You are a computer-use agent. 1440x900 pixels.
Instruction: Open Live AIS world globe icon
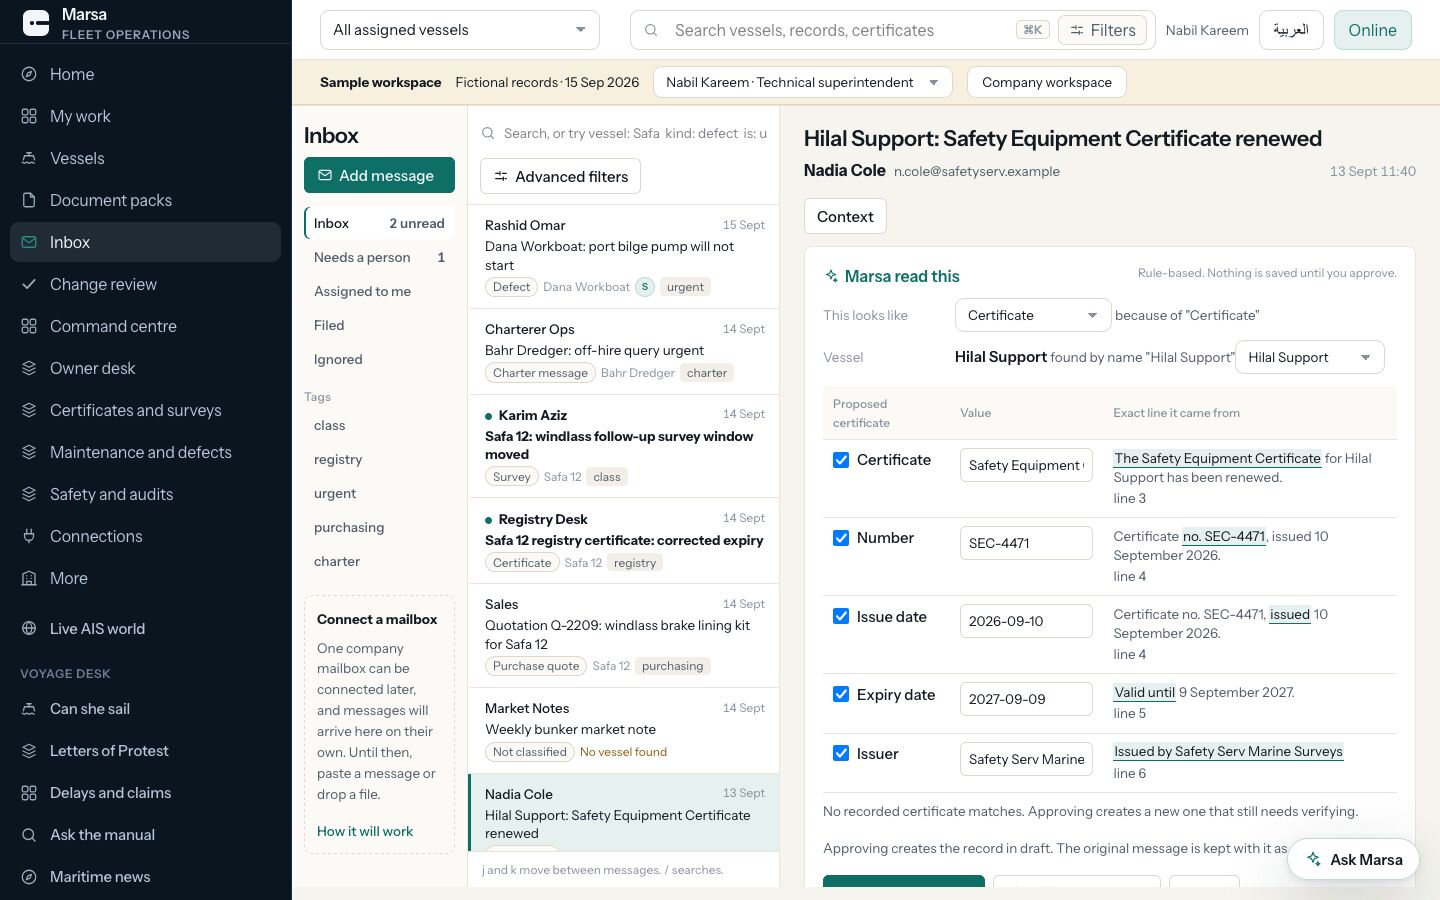pyautogui.click(x=29, y=628)
